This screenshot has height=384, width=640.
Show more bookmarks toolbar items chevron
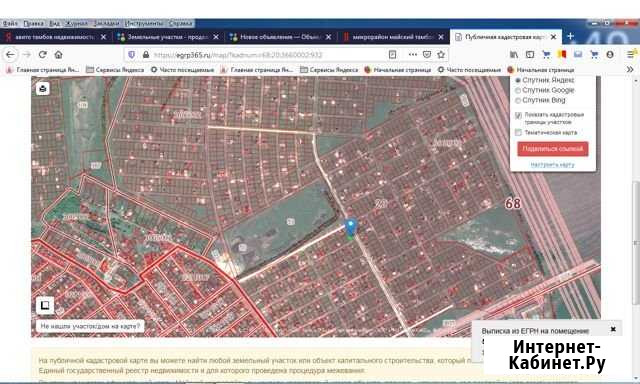click(630, 70)
